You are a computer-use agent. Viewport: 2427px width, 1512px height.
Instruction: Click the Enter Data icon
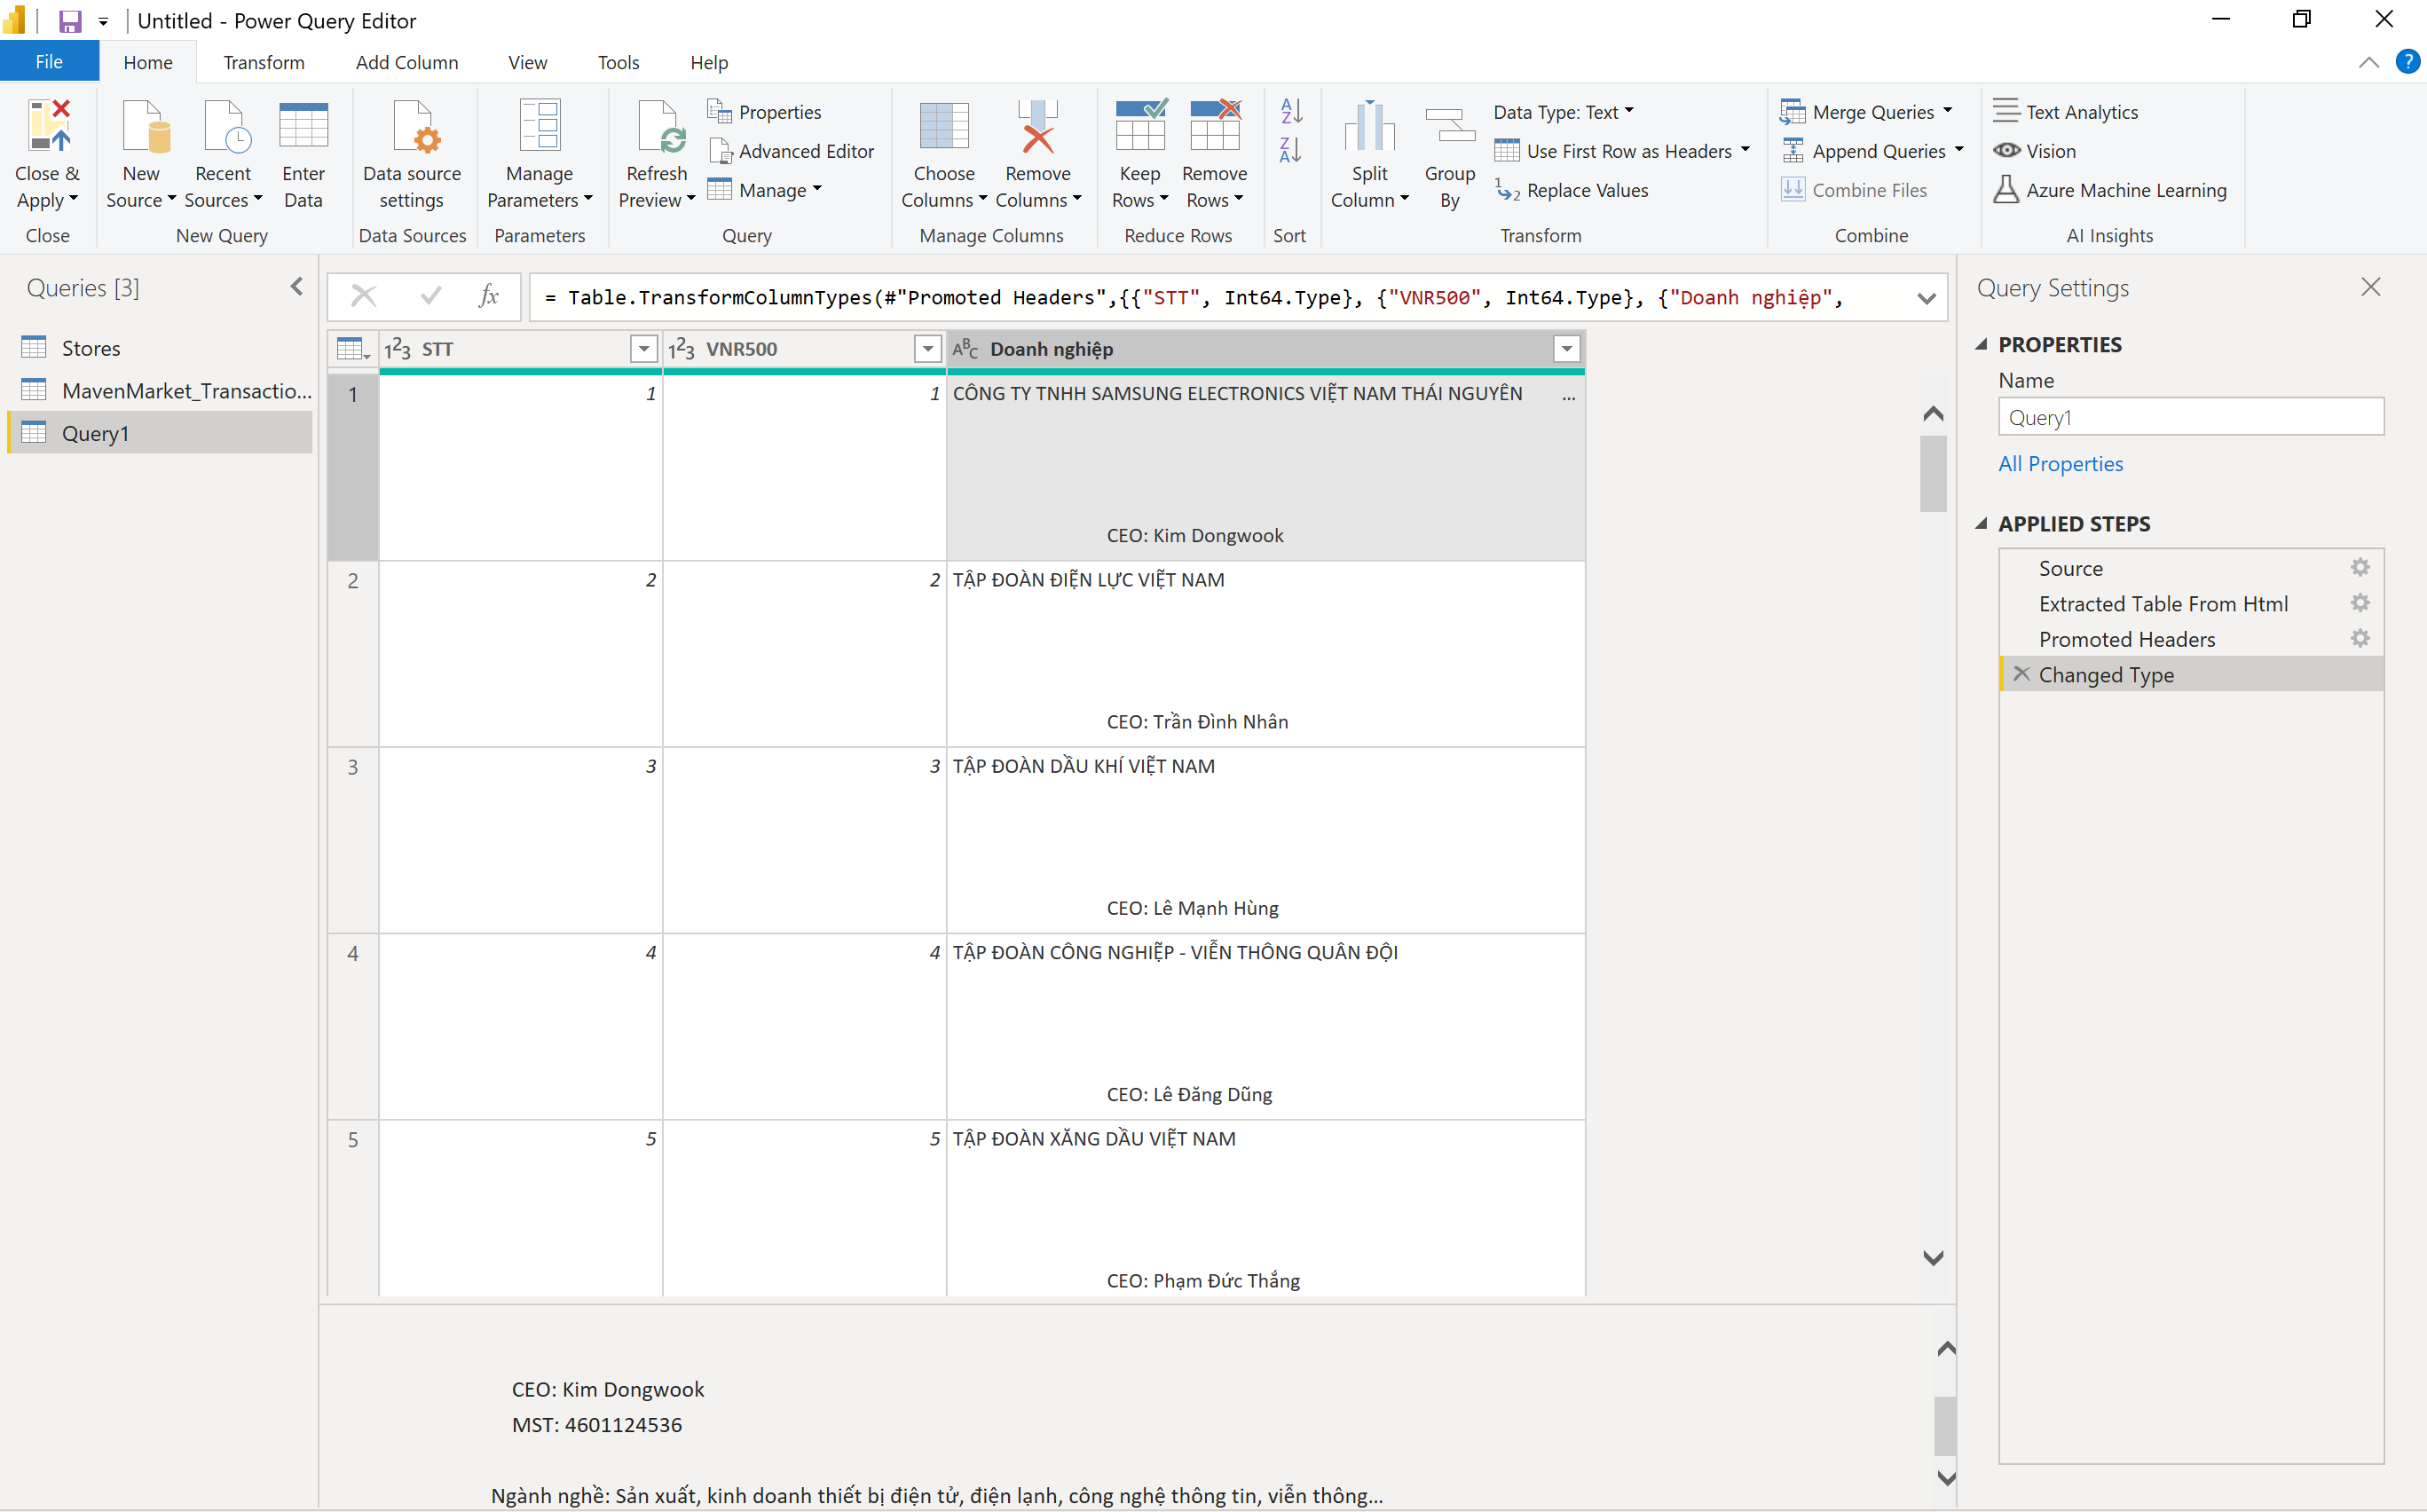coord(303,126)
